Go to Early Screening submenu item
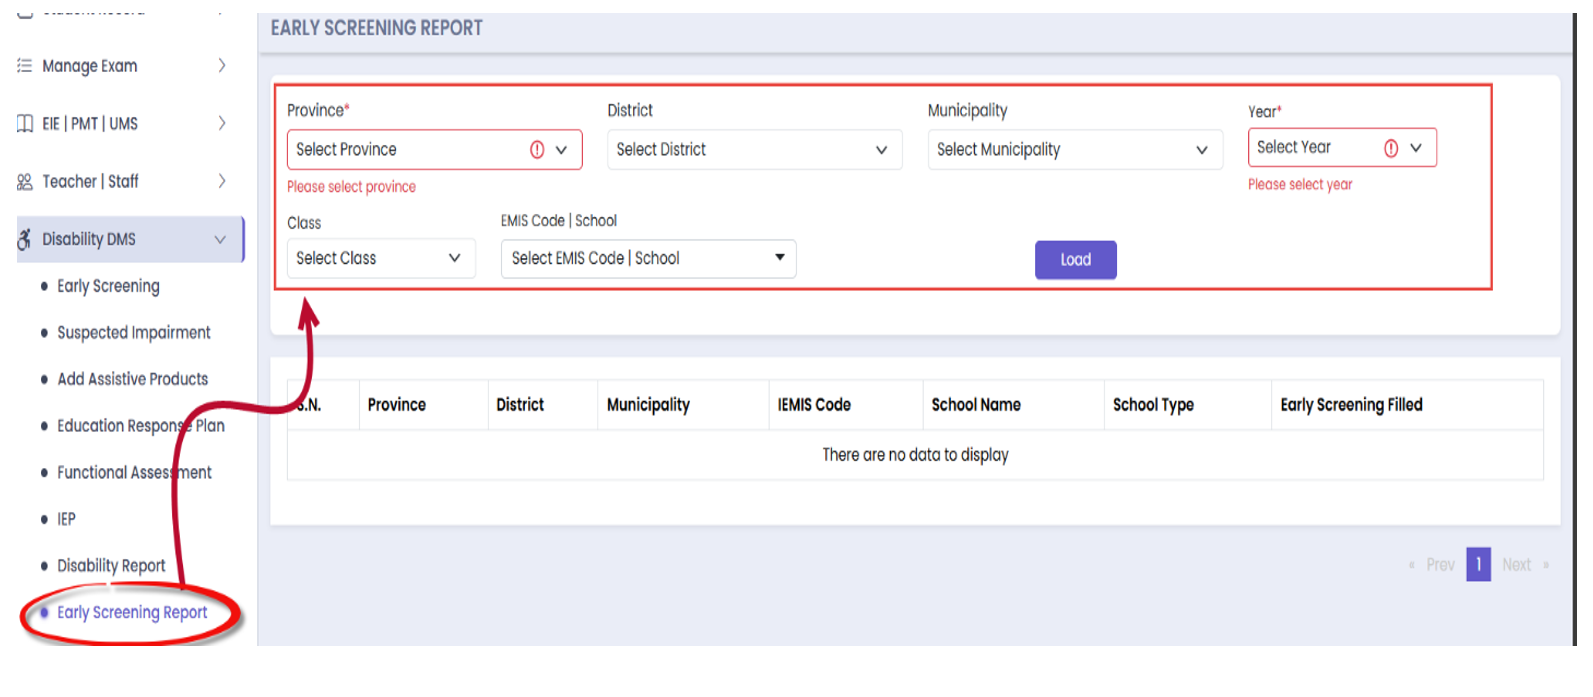The width and height of the screenshot is (1593, 697). pyautogui.click(x=108, y=286)
